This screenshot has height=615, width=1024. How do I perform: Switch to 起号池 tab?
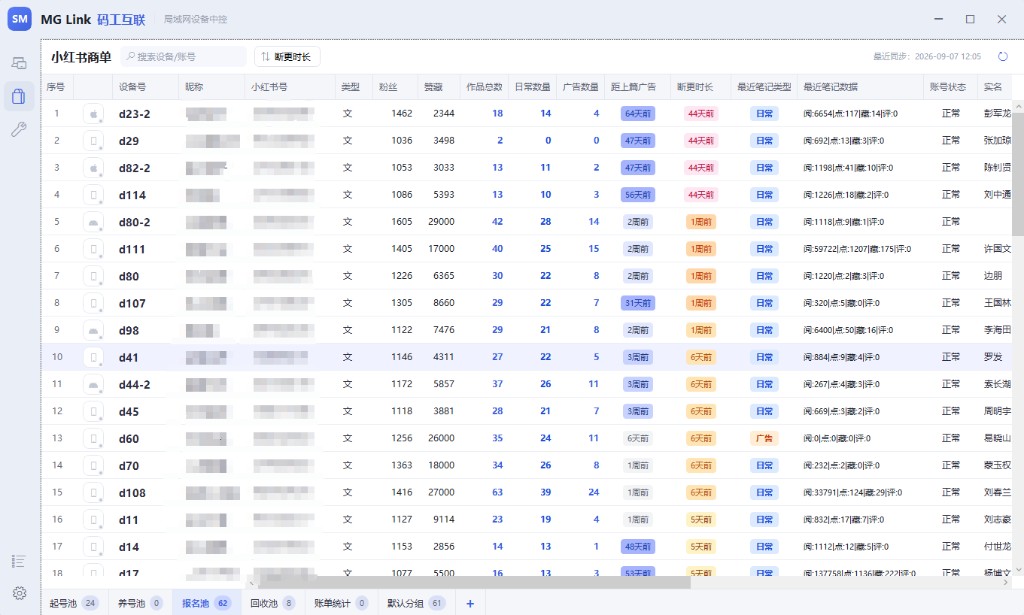click(x=73, y=603)
